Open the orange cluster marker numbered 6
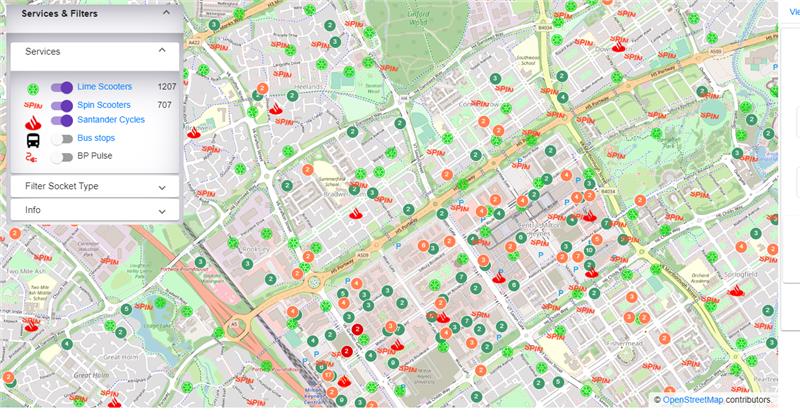The image size is (800, 419). point(423,245)
